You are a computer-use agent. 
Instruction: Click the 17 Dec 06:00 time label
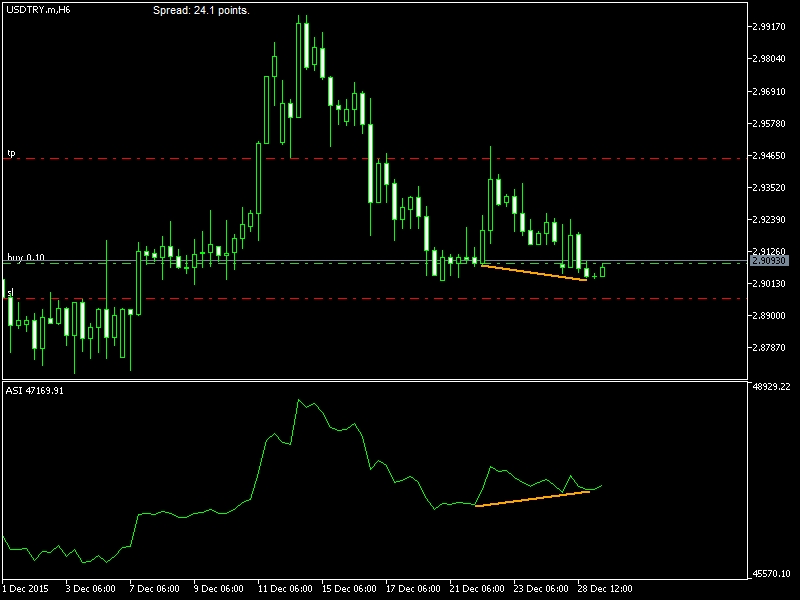click(413, 588)
